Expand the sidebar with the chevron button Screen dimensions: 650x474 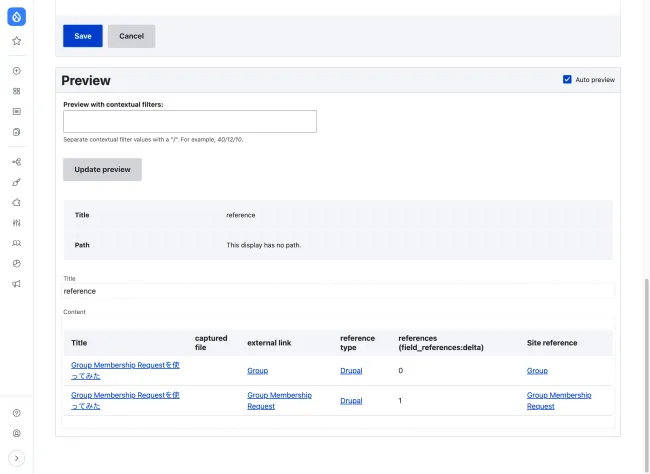(x=16, y=458)
